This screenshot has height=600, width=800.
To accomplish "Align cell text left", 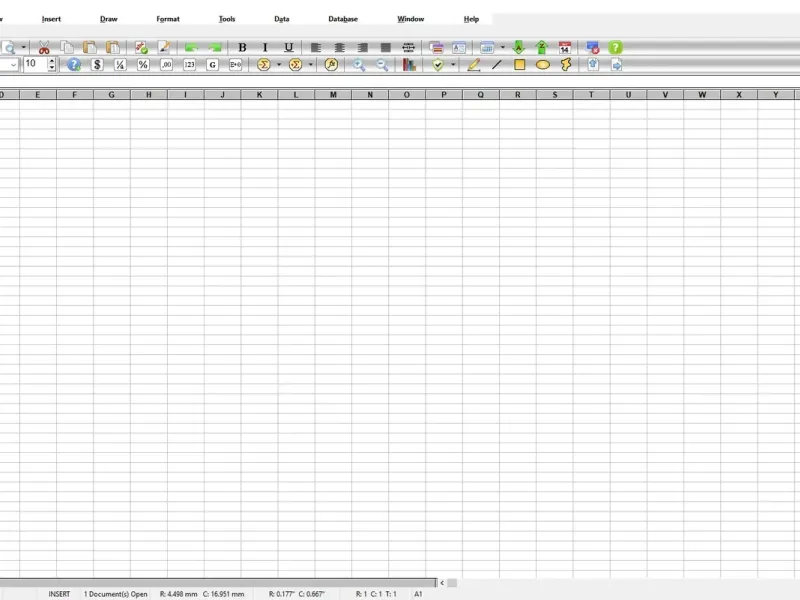I will 316,47.
